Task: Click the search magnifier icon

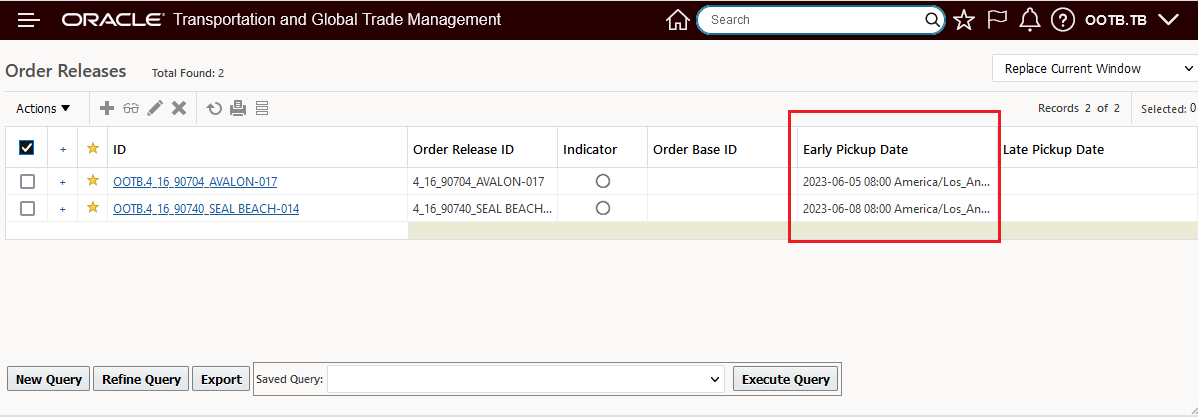Action: coord(933,20)
